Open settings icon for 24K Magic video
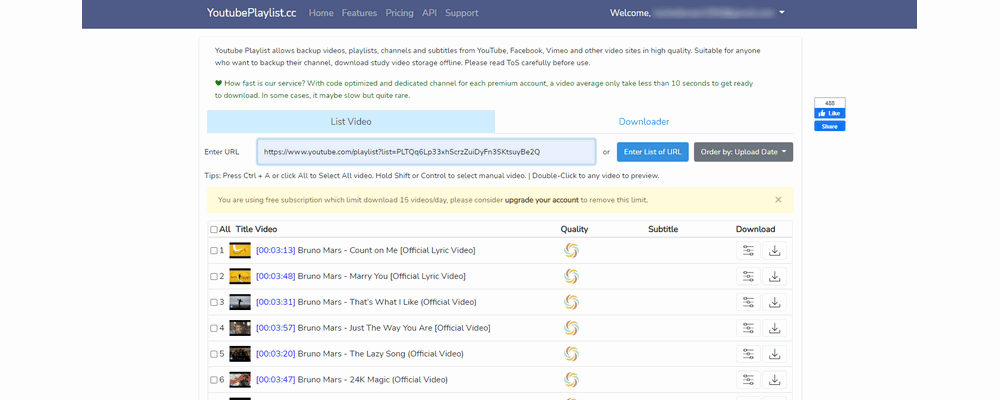This screenshot has height=400, width=1000. tap(748, 380)
